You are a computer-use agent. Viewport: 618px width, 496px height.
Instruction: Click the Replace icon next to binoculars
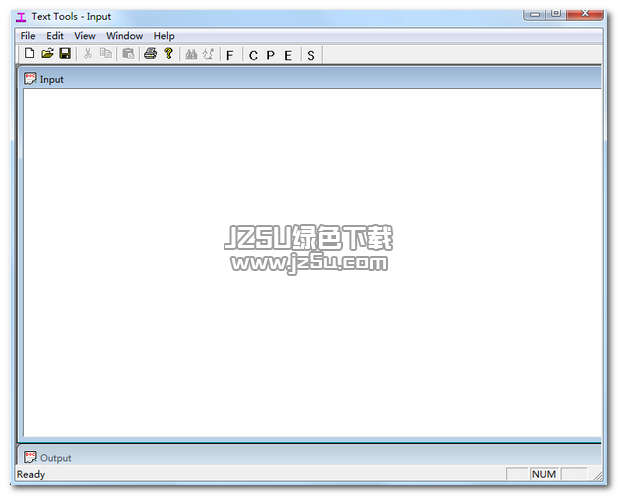(208, 54)
